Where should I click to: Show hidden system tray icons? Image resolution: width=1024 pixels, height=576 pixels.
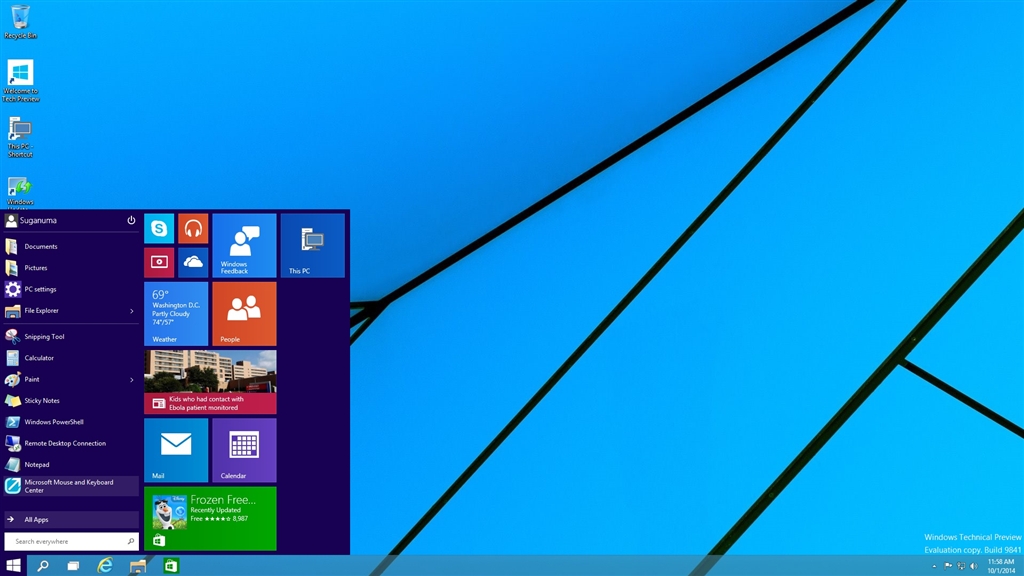click(x=934, y=566)
